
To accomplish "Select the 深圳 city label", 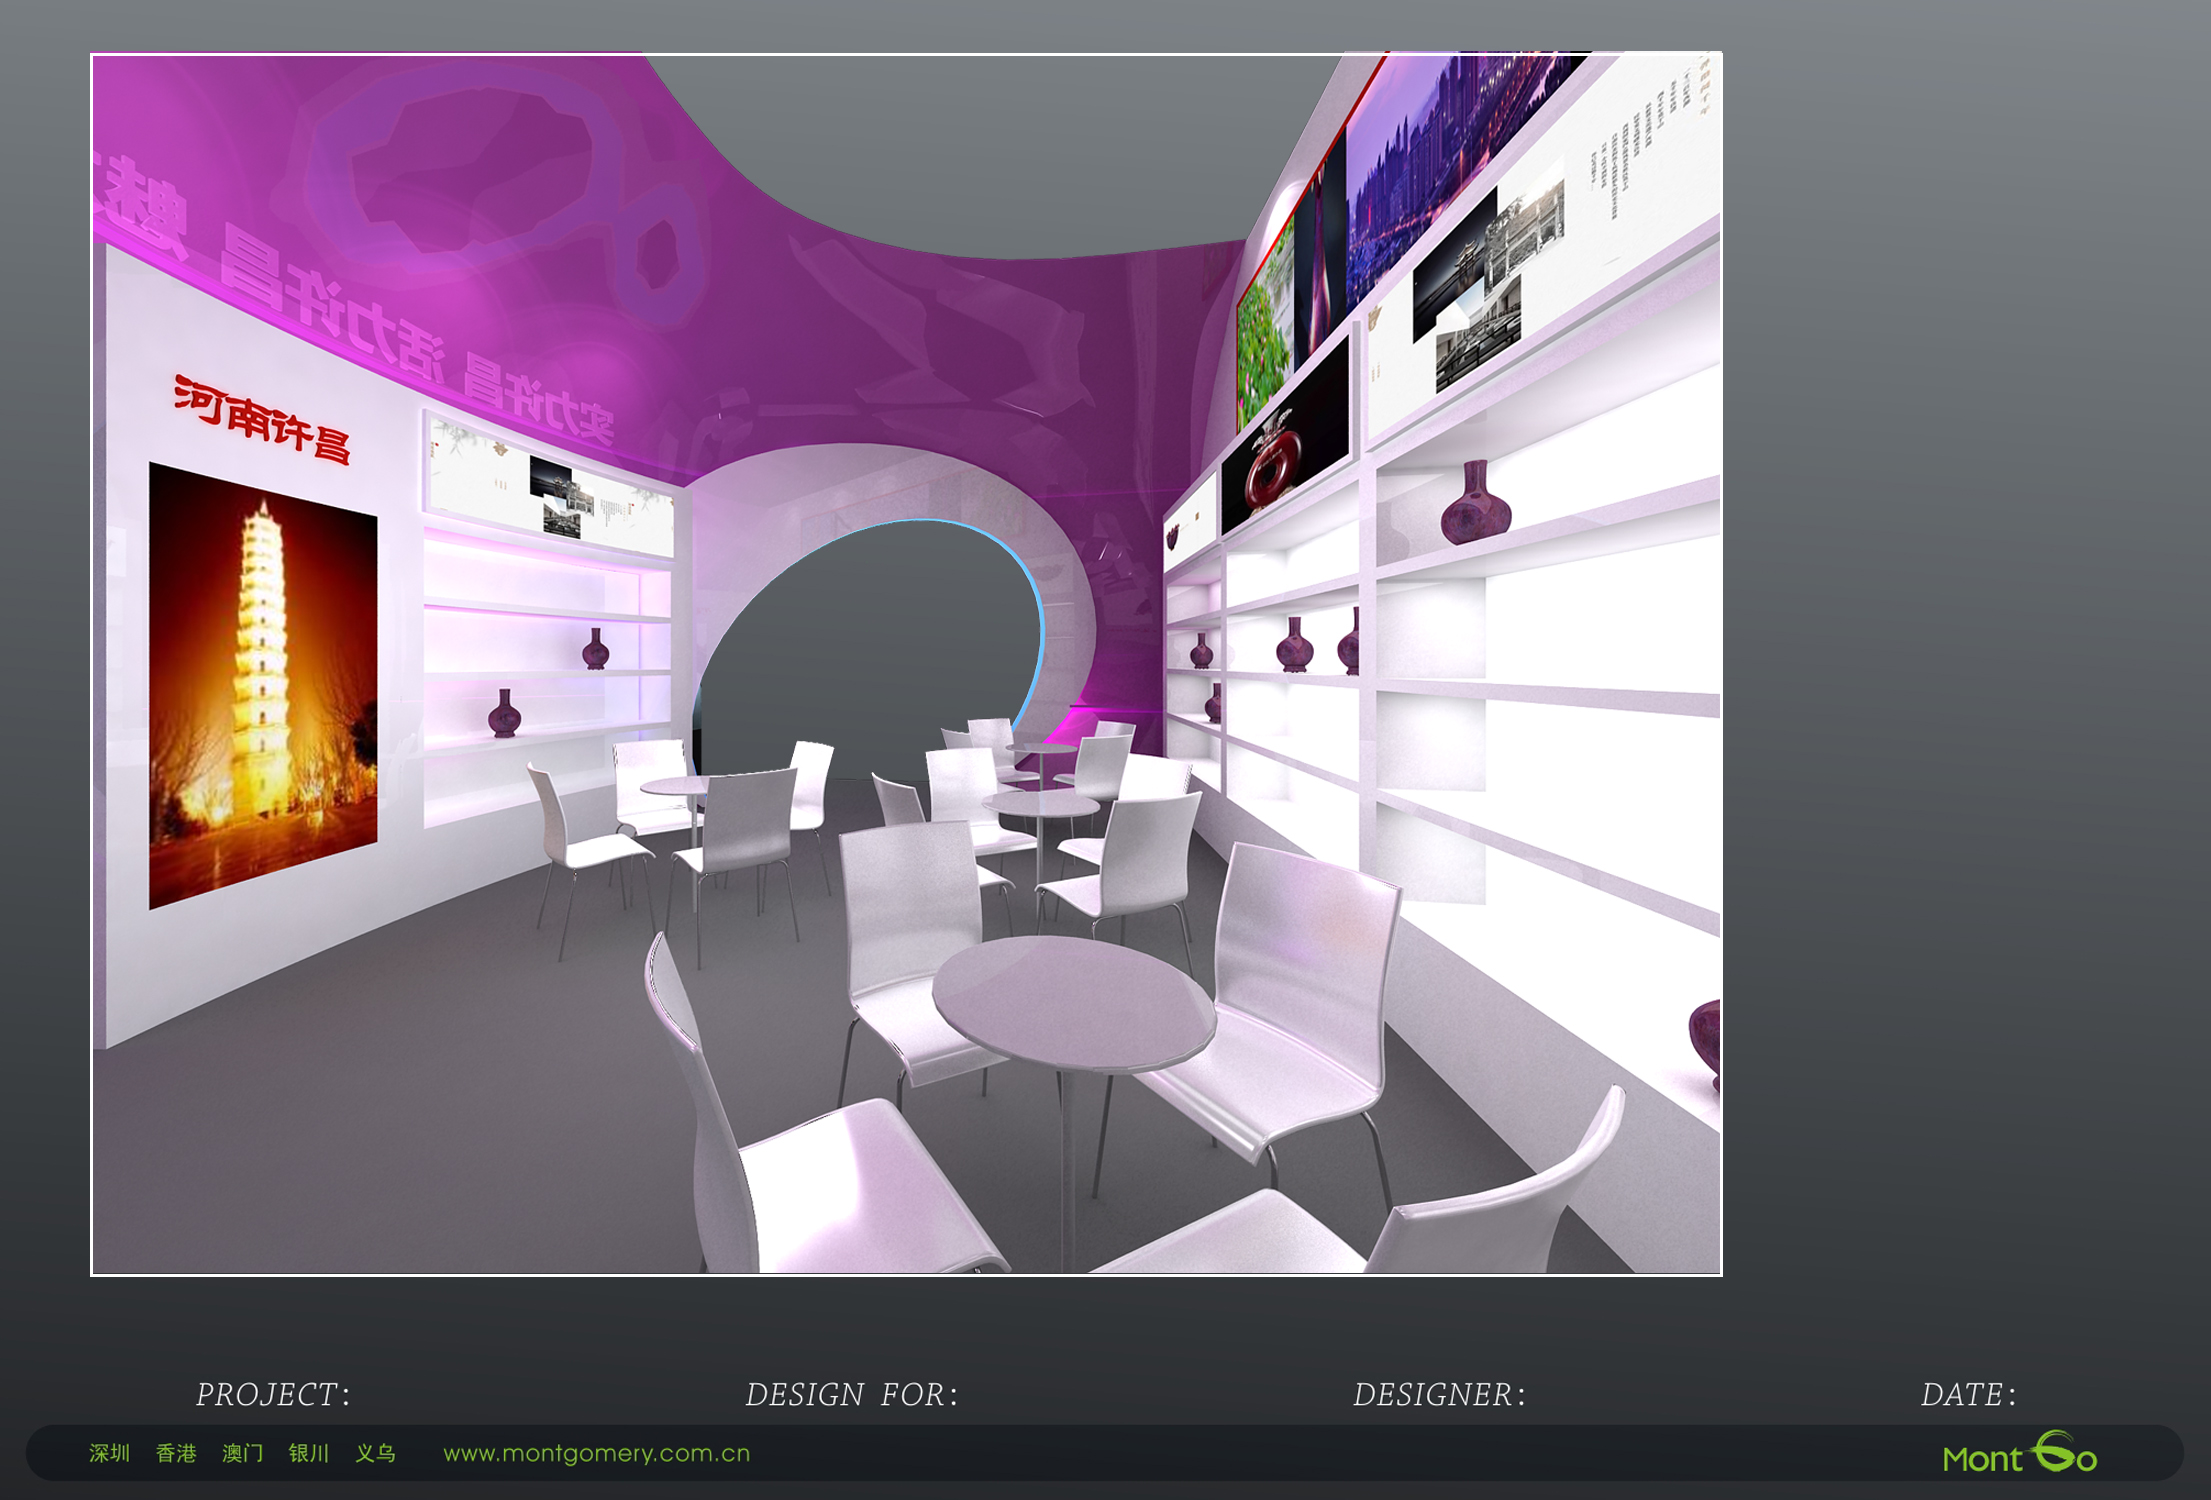I will [110, 1453].
